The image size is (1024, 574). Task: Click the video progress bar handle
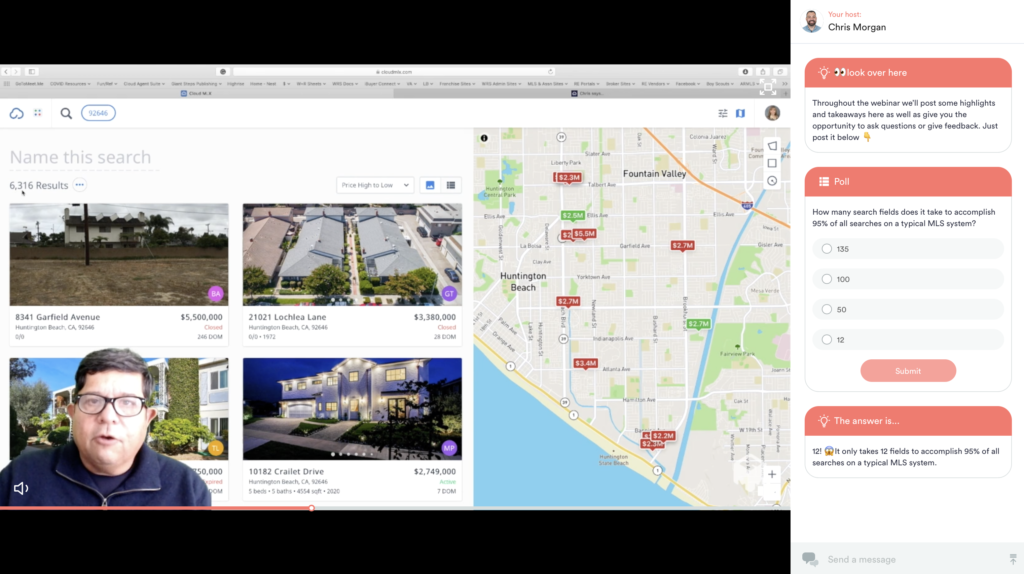click(x=312, y=508)
